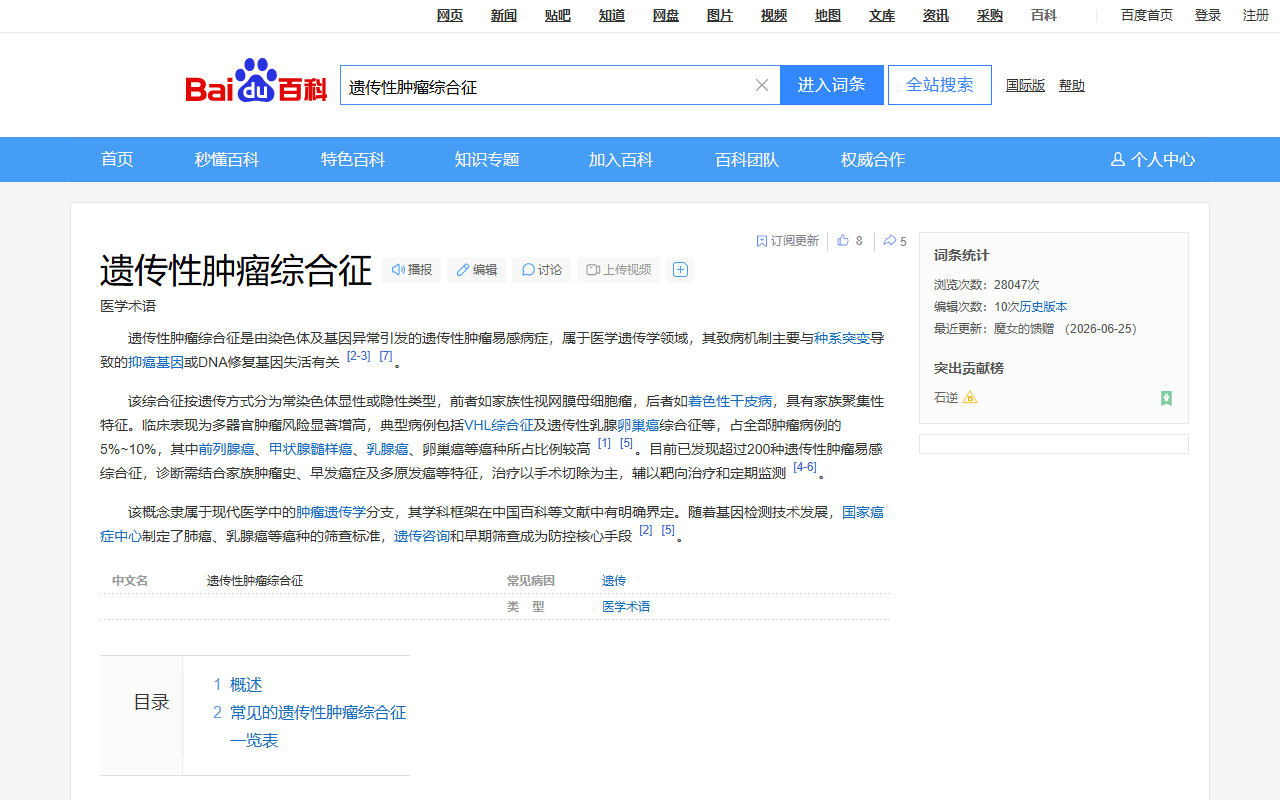The image size is (1280, 800).
Task: Open 特色百科 navigation tab
Action: click(x=353, y=160)
